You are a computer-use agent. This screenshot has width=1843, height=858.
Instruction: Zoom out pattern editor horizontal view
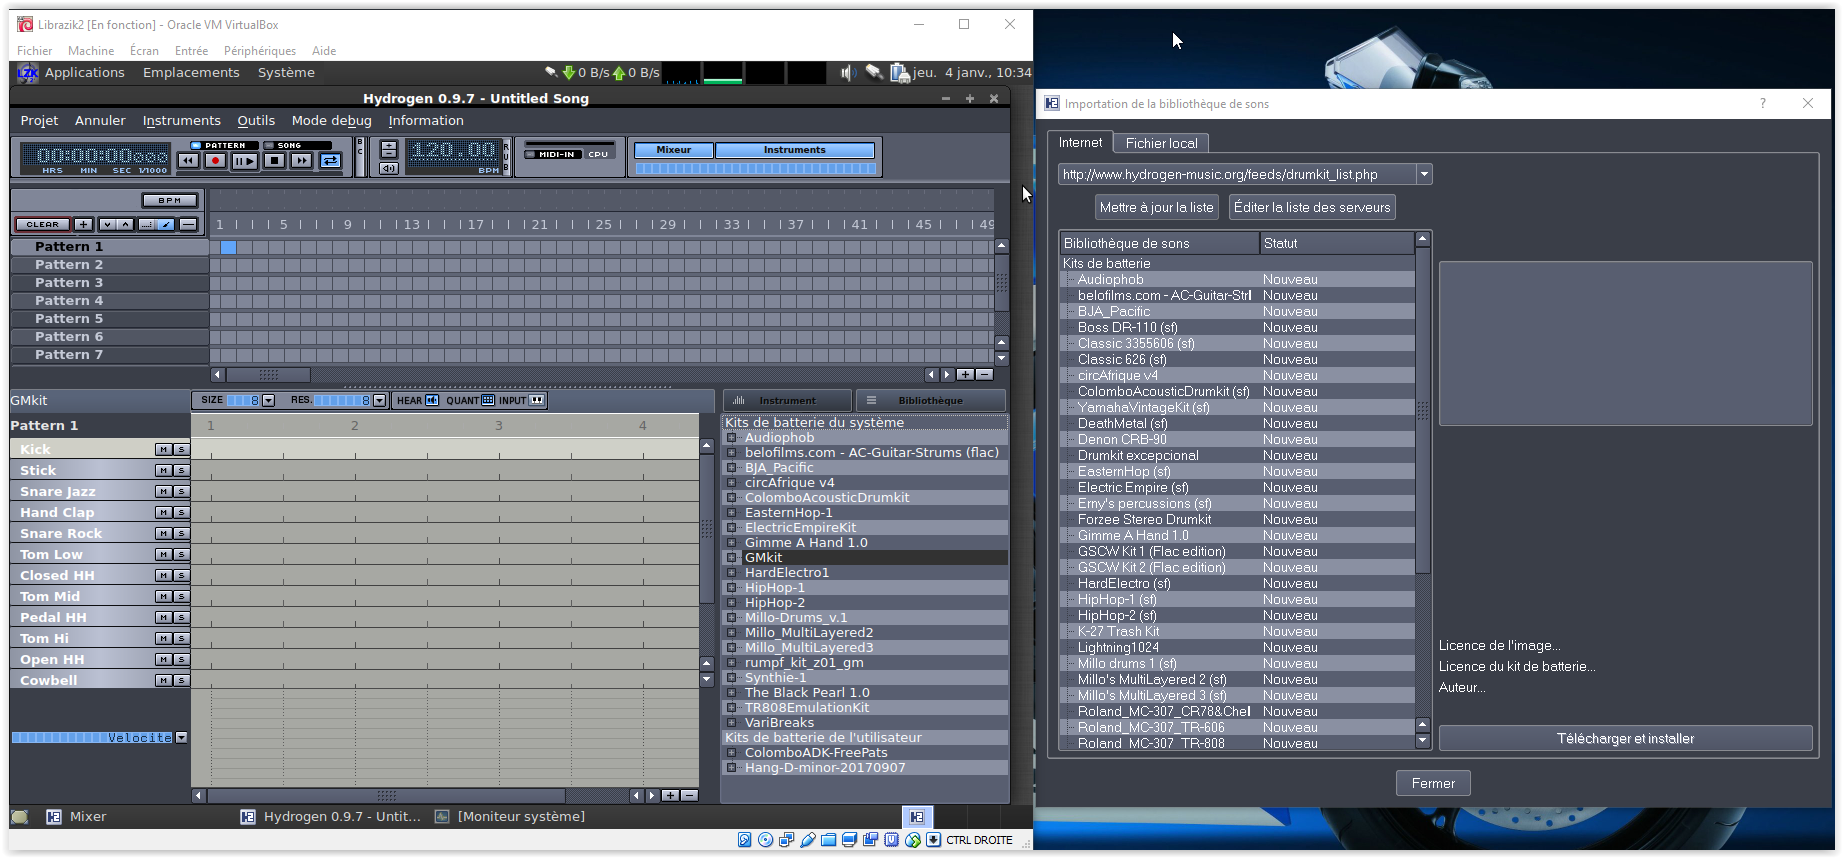coord(689,795)
